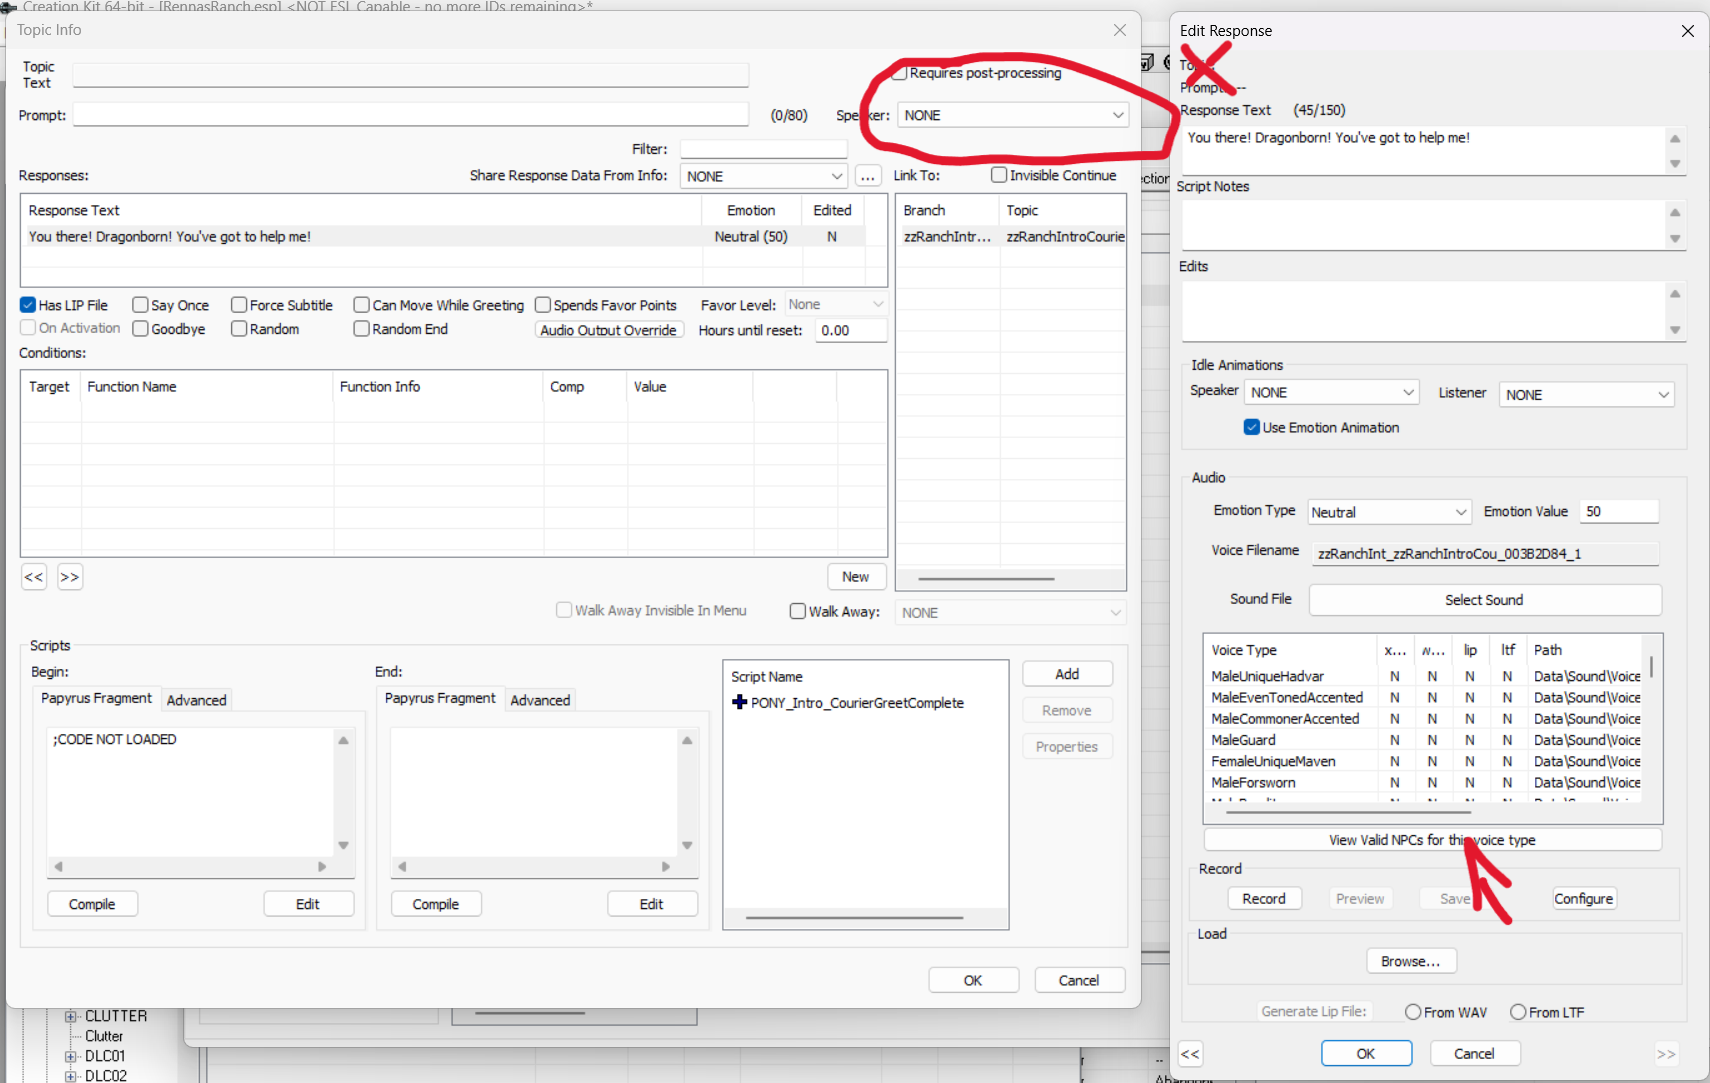Click the Filter input field
The height and width of the screenshot is (1083, 1710).
click(x=764, y=149)
